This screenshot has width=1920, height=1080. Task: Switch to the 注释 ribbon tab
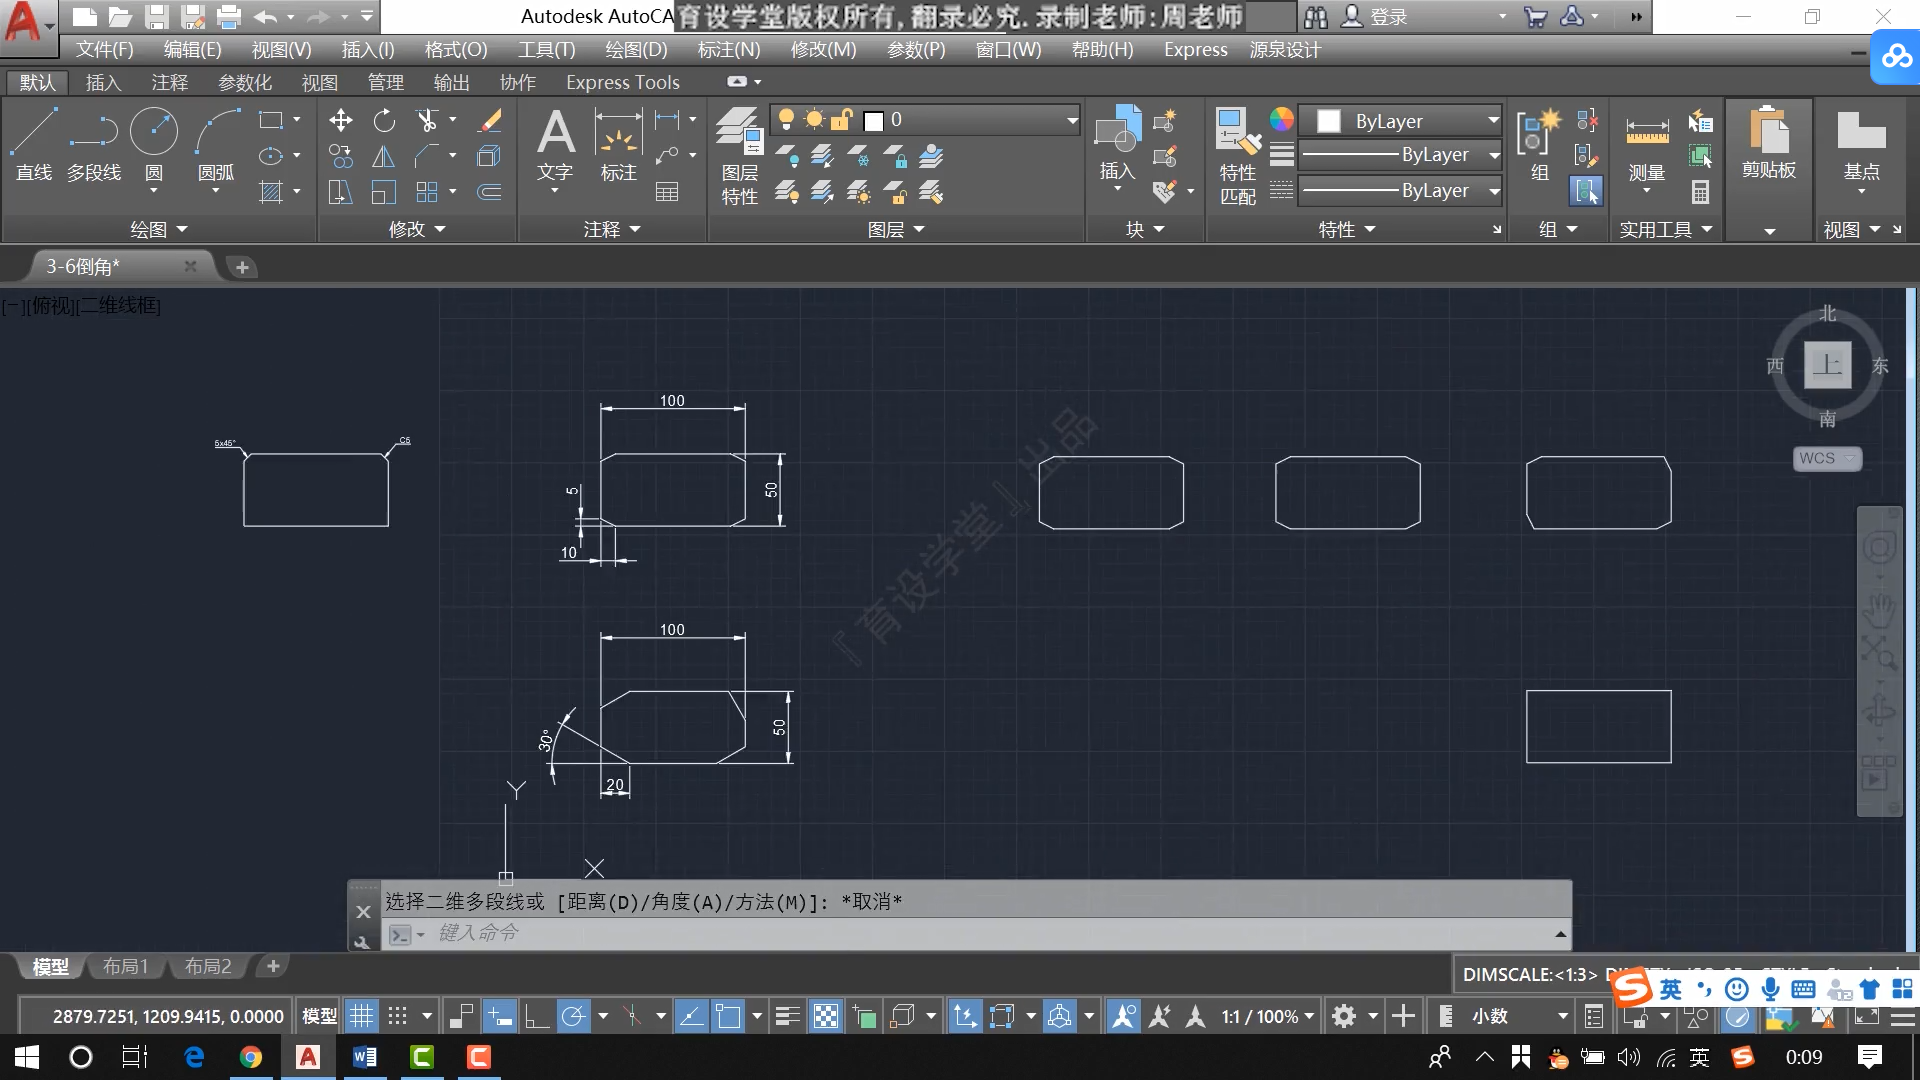pyautogui.click(x=169, y=83)
